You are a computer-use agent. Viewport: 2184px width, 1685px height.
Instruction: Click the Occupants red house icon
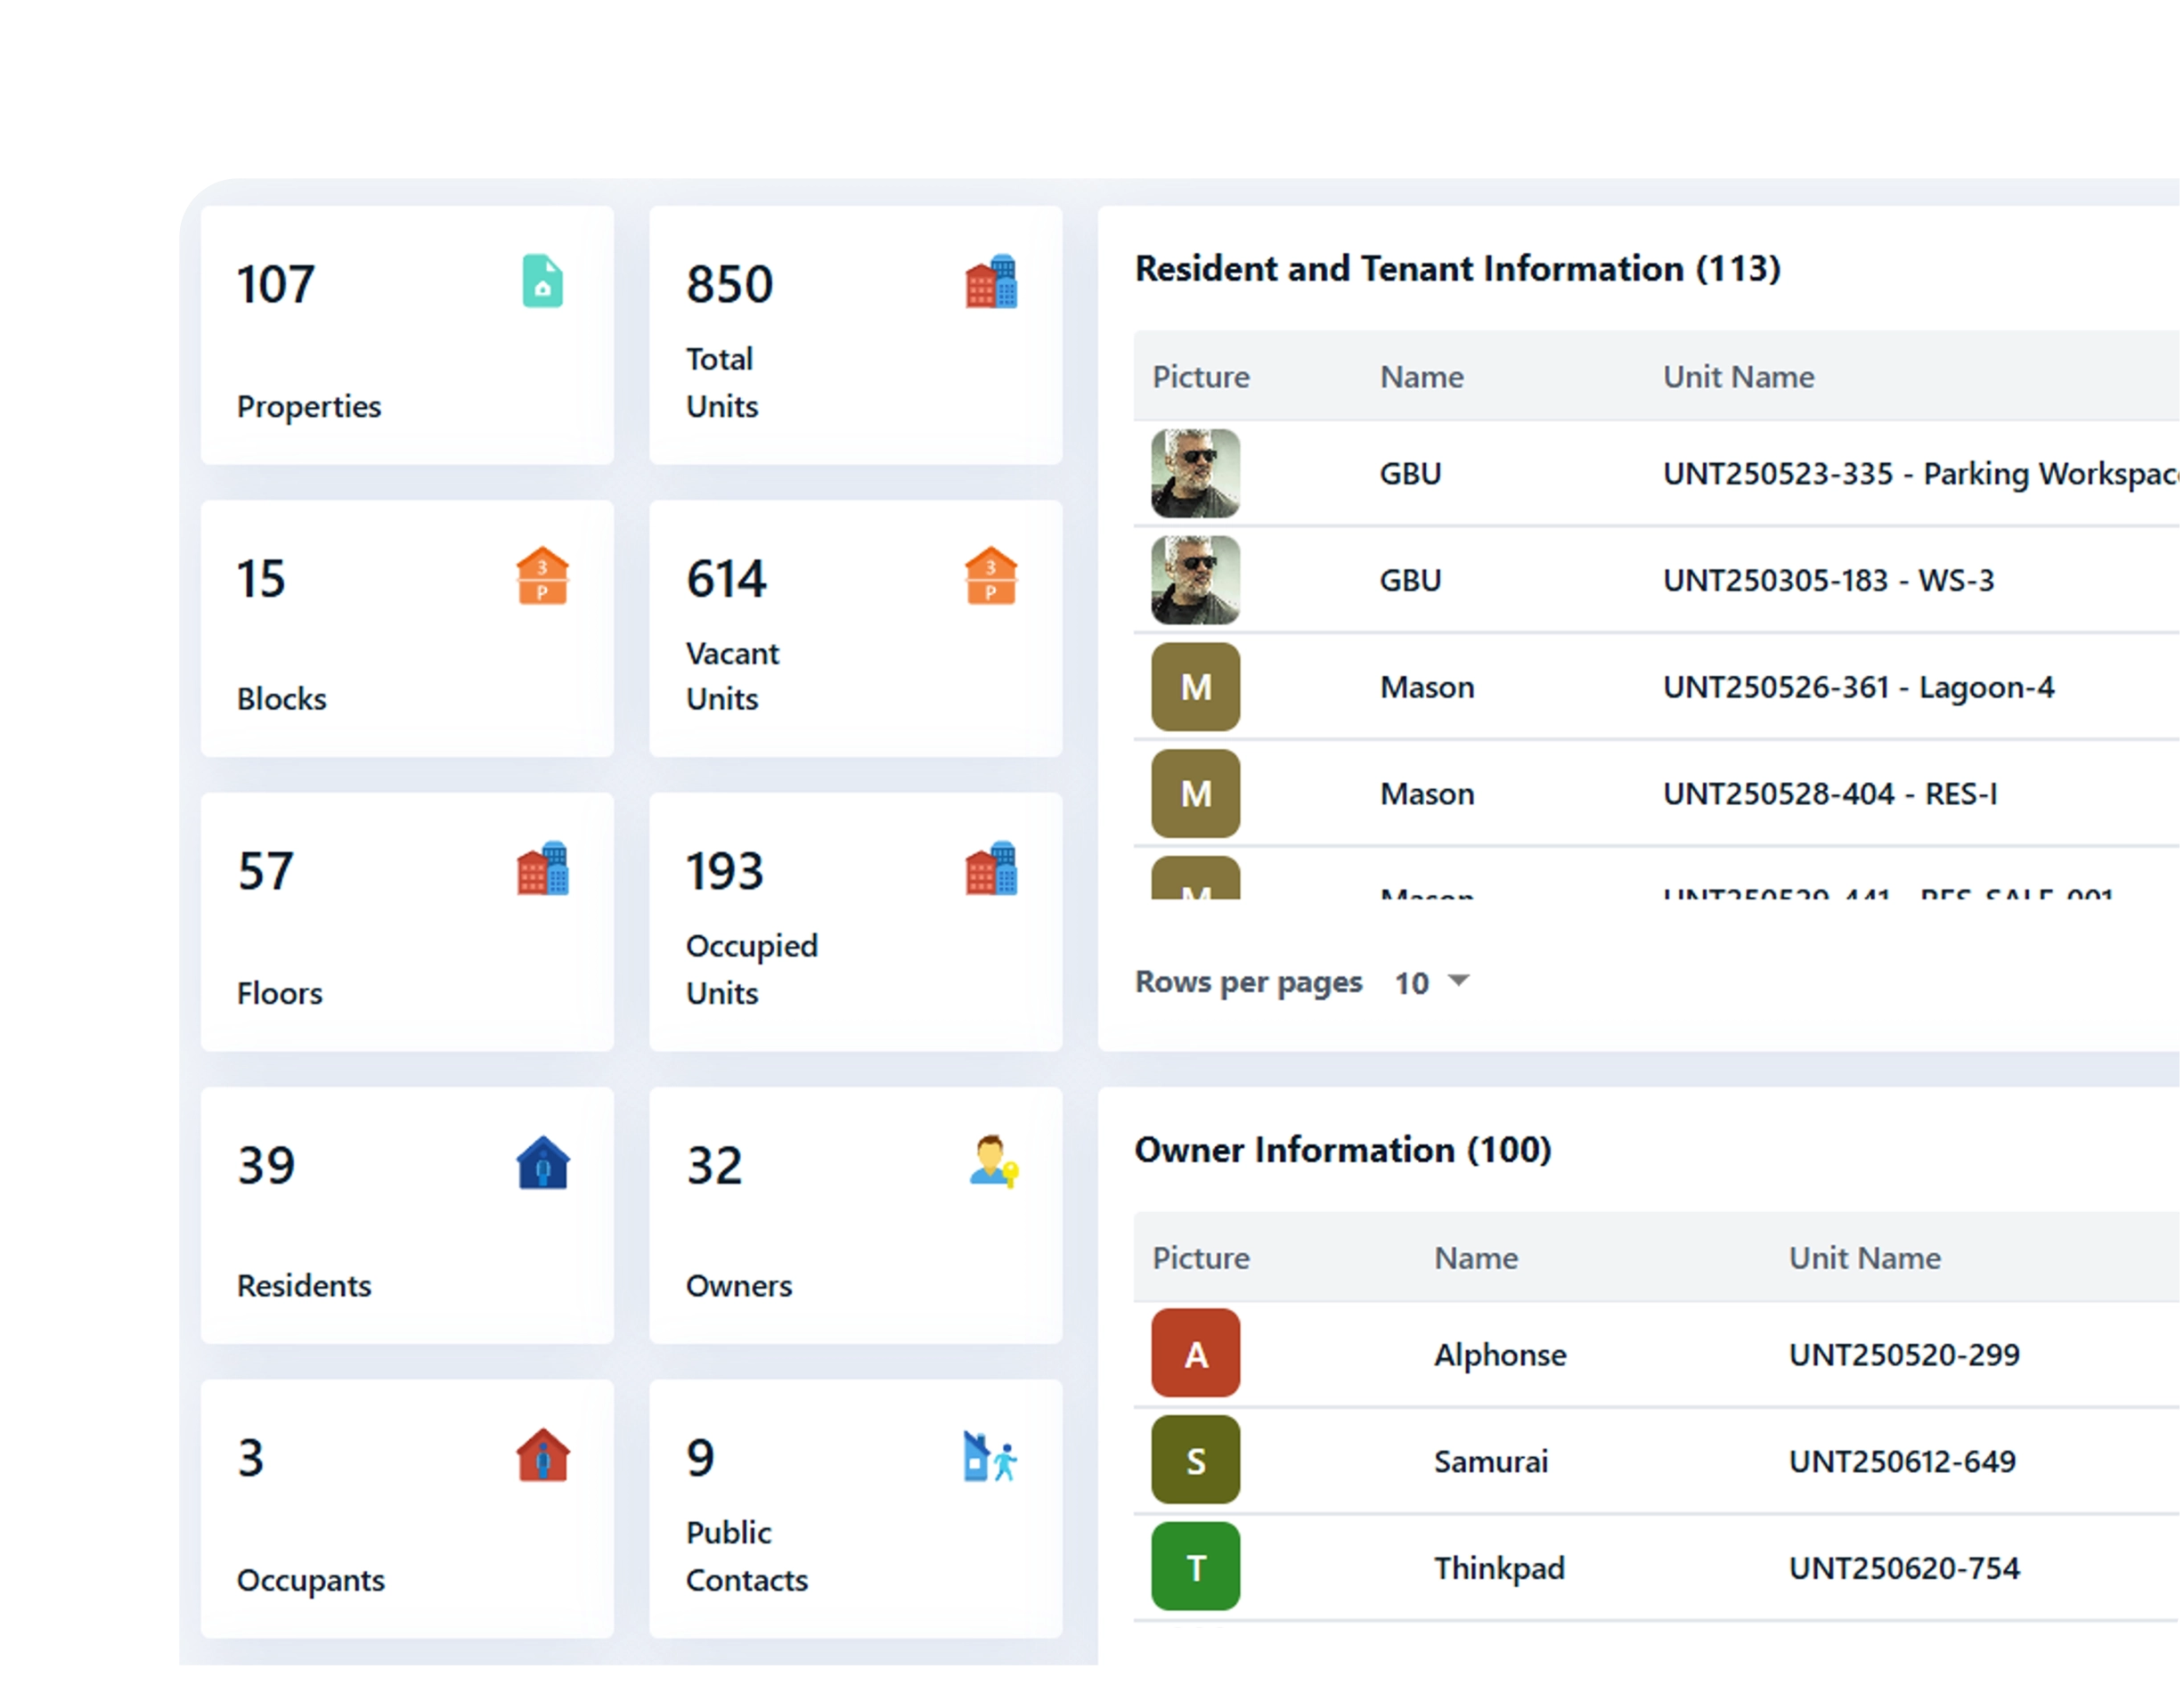pyautogui.click(x=542, y=1456)
